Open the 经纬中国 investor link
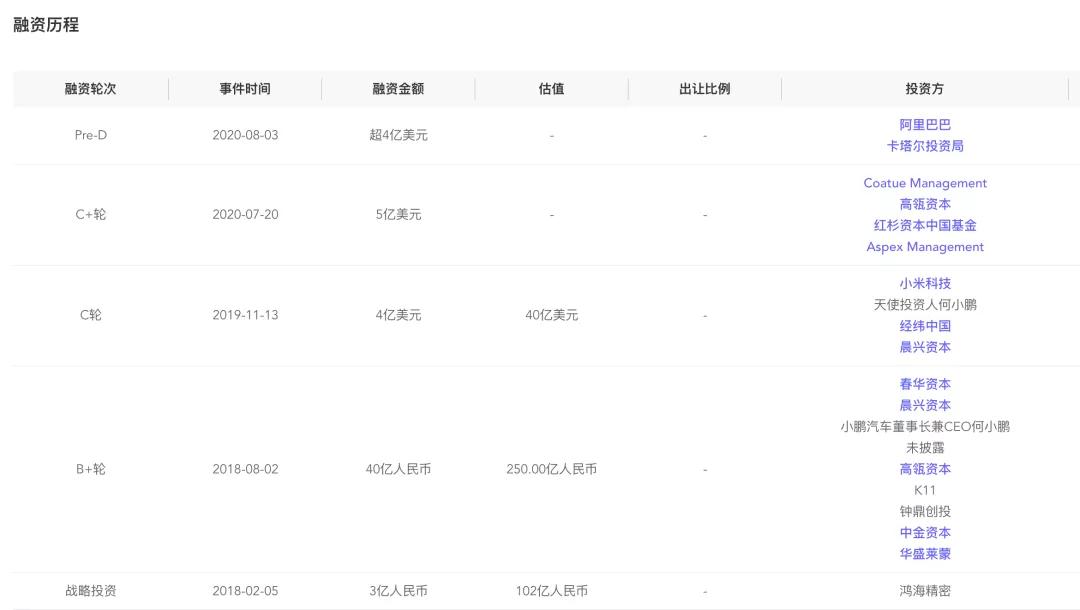Screen dimensions: 1080x610 (925, 326)
